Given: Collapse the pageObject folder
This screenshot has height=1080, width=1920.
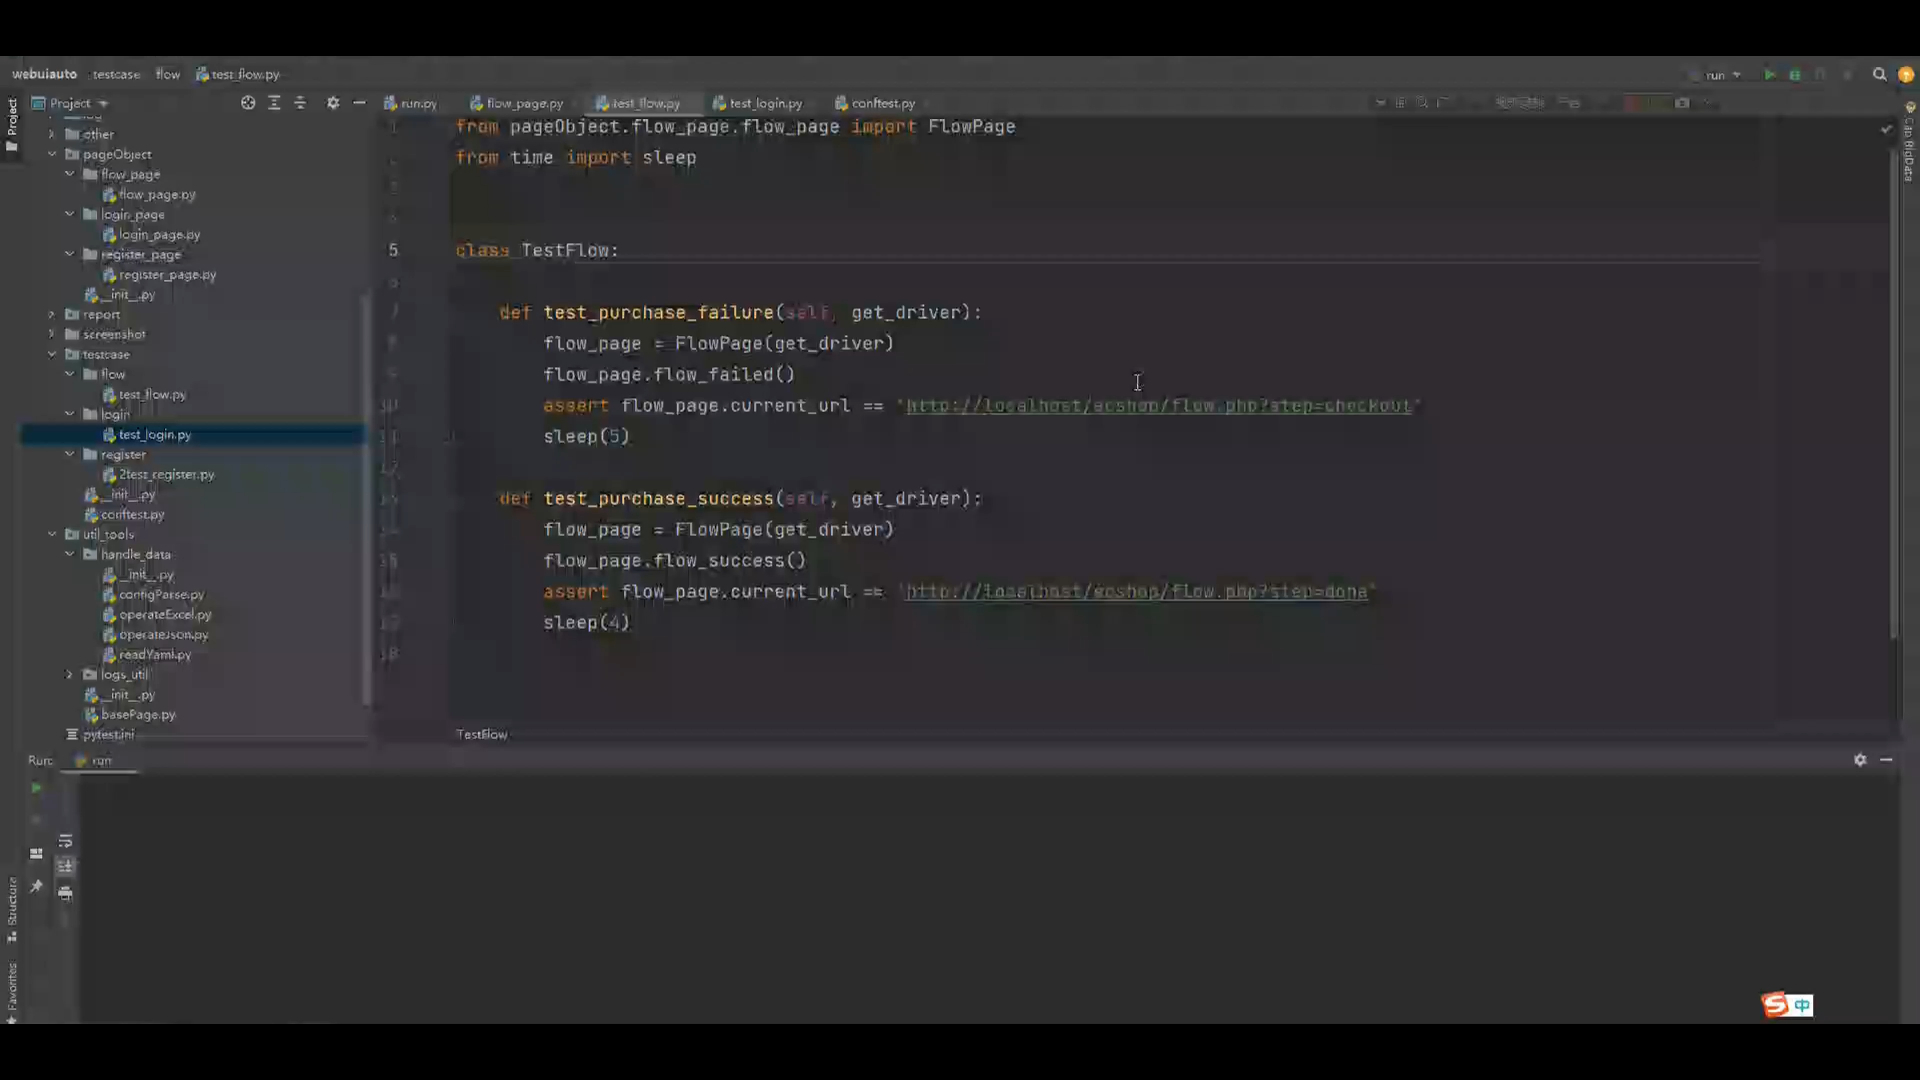Looking at the screenshot, I should click(x=52, y=154).
